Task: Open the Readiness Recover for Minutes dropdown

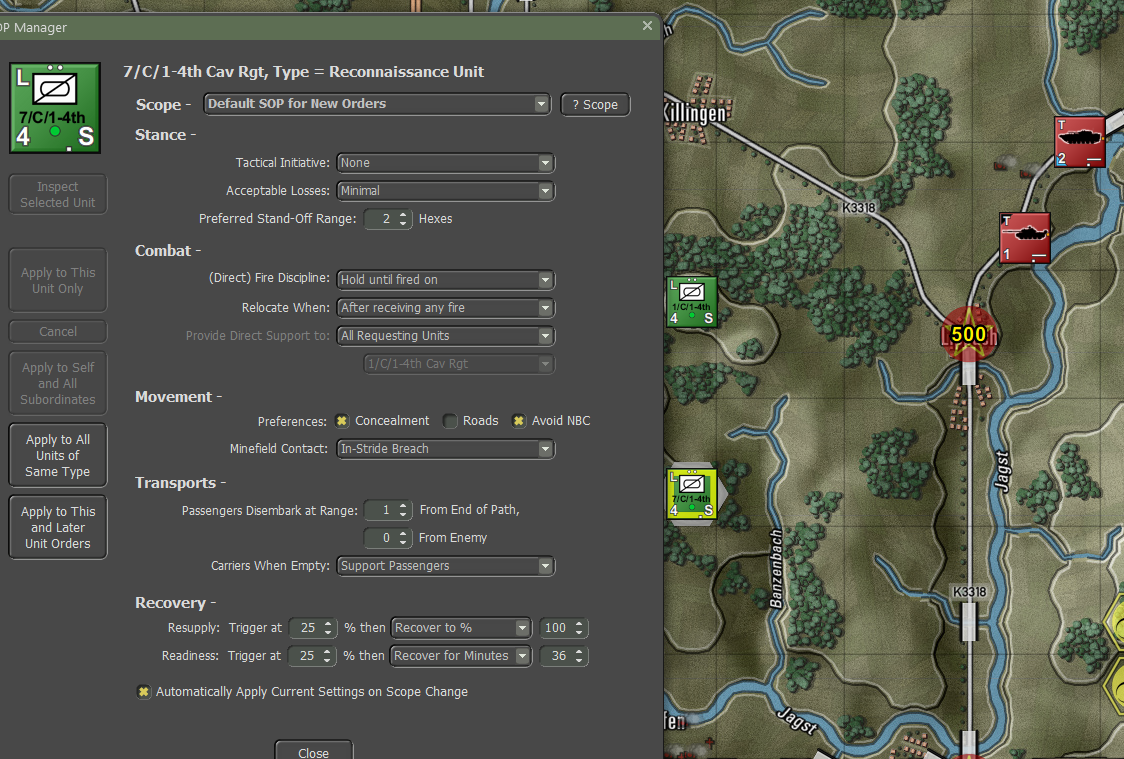Action: [x=461, y=656]
